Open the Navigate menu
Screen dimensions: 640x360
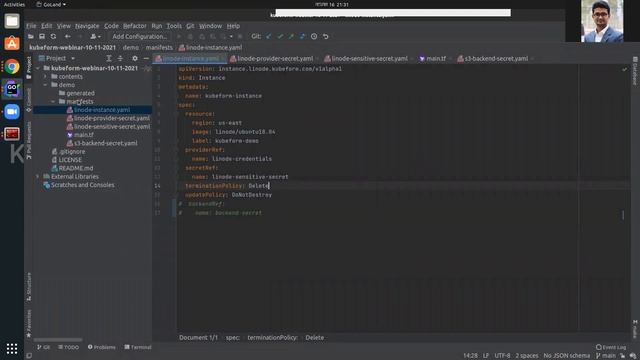coord(87,26)
